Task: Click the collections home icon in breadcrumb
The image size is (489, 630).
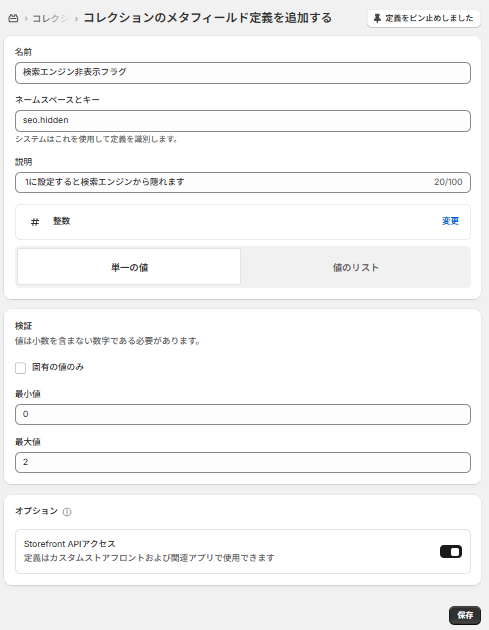Action: pos(13,18)
